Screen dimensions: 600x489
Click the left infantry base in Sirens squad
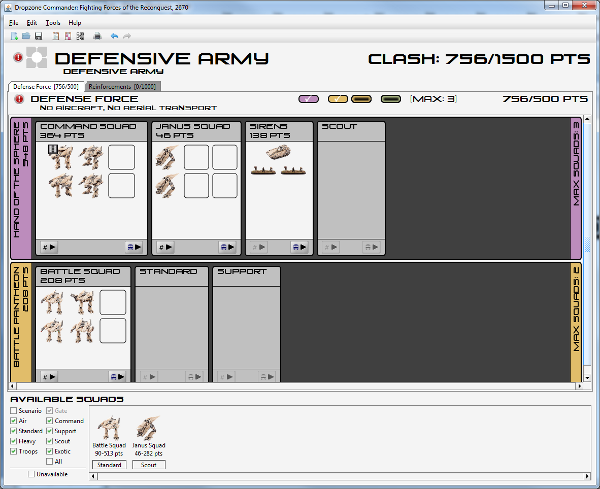263,170
